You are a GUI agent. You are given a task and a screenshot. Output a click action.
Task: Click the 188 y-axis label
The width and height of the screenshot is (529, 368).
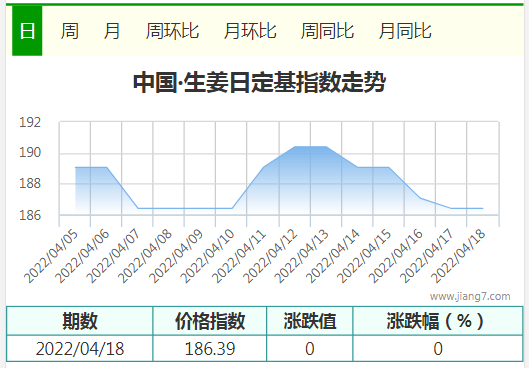[30, 183]
